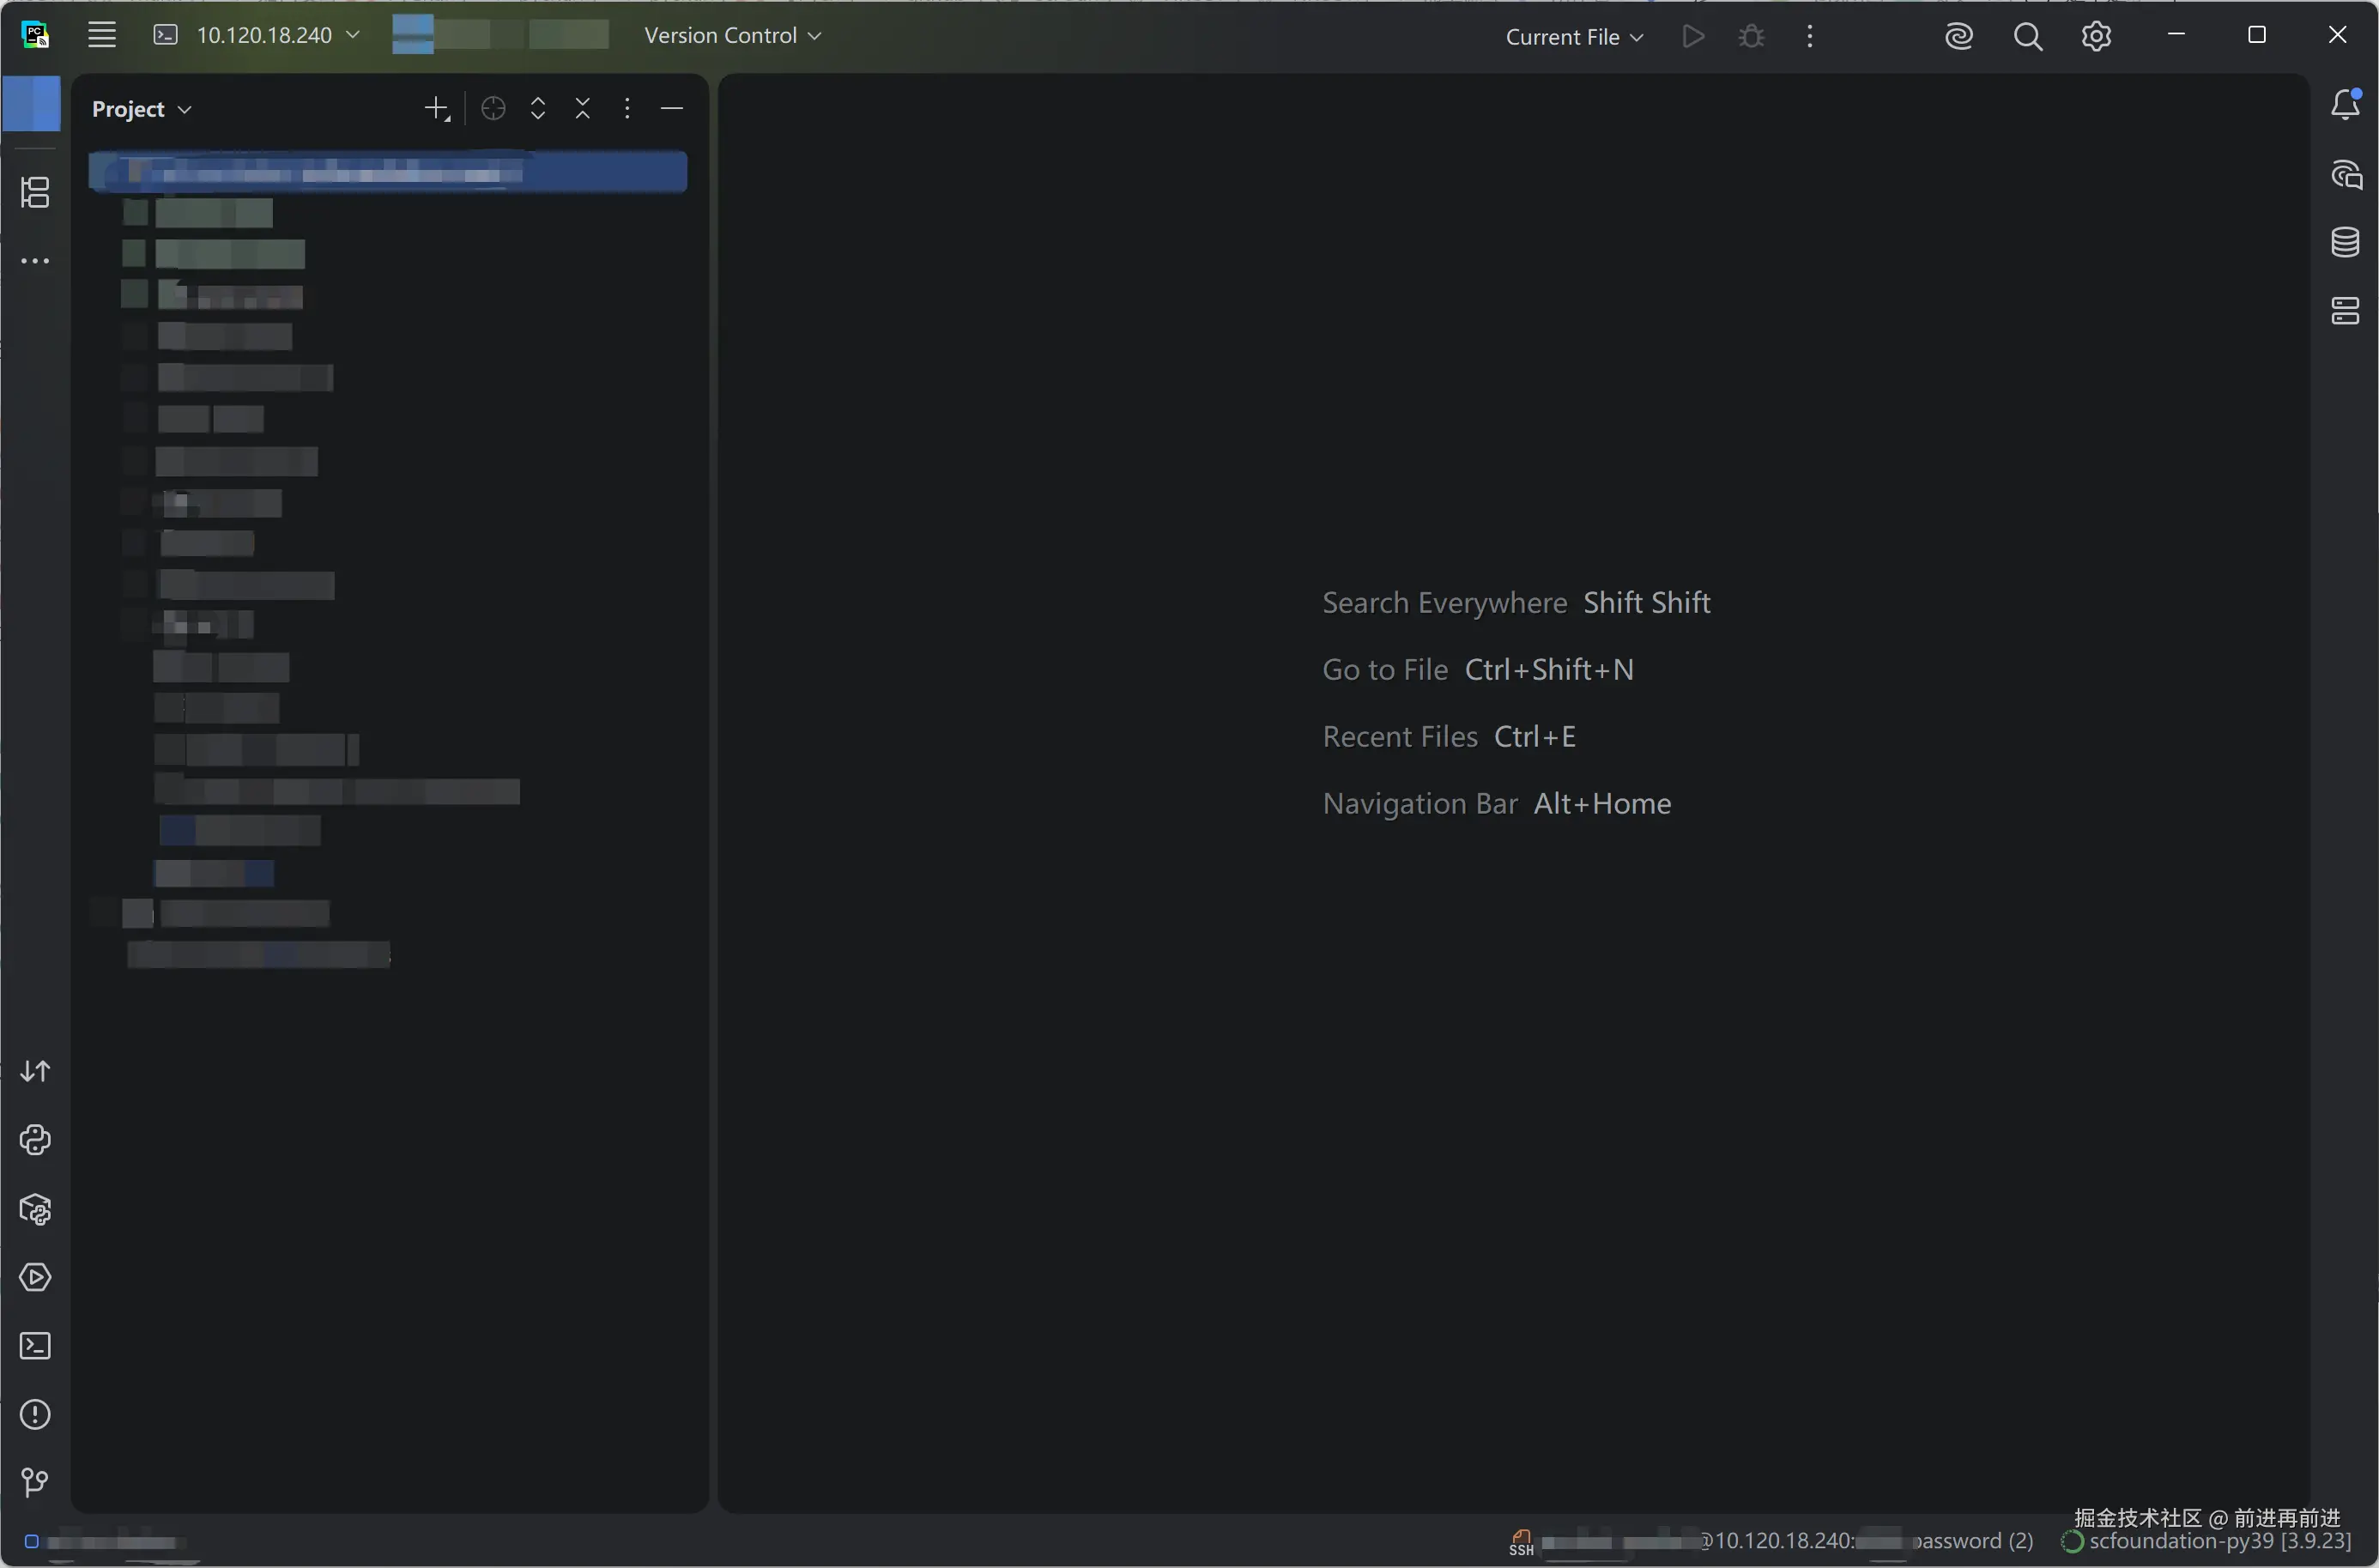Open the main hamburger menu
This screenshot has height=1568, width=2379.
102,35
